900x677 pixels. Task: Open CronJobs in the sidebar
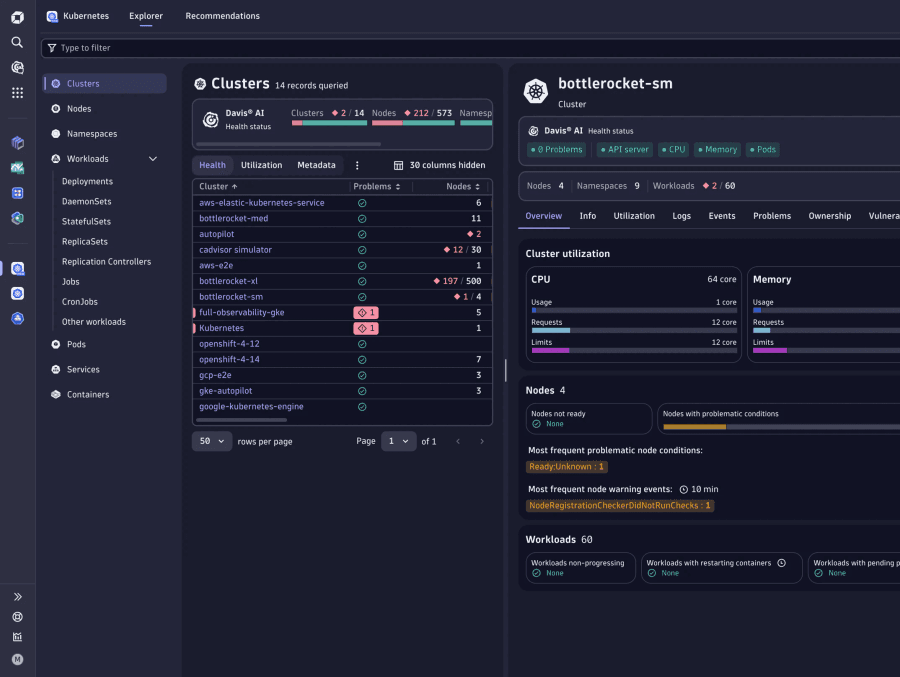point(80,302)
